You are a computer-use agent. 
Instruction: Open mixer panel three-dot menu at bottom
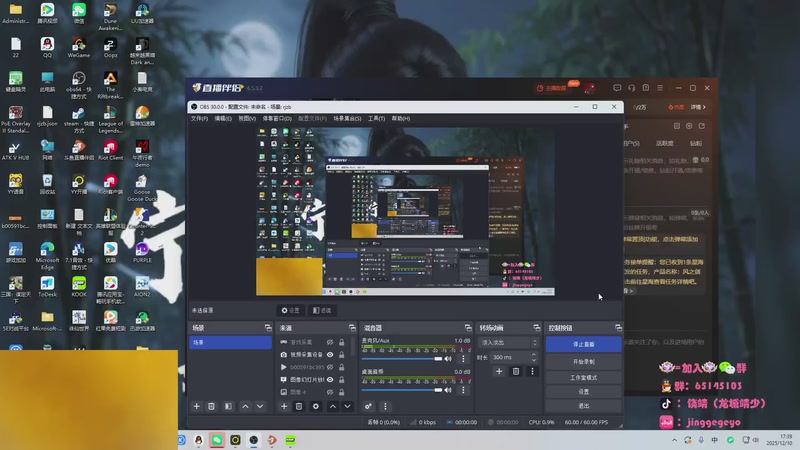point(385,406)
